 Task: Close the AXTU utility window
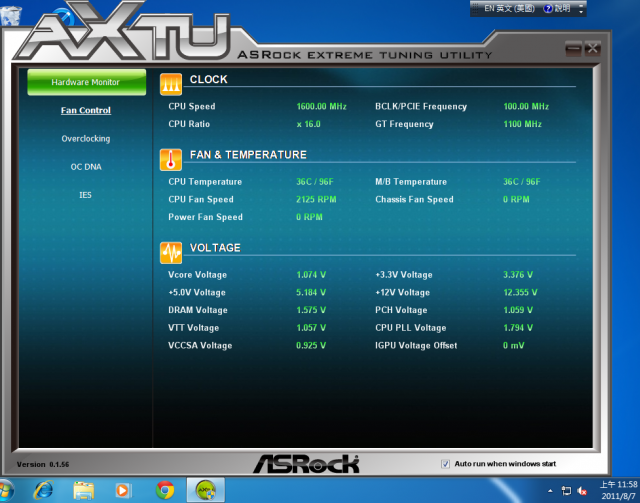[592, 49]
